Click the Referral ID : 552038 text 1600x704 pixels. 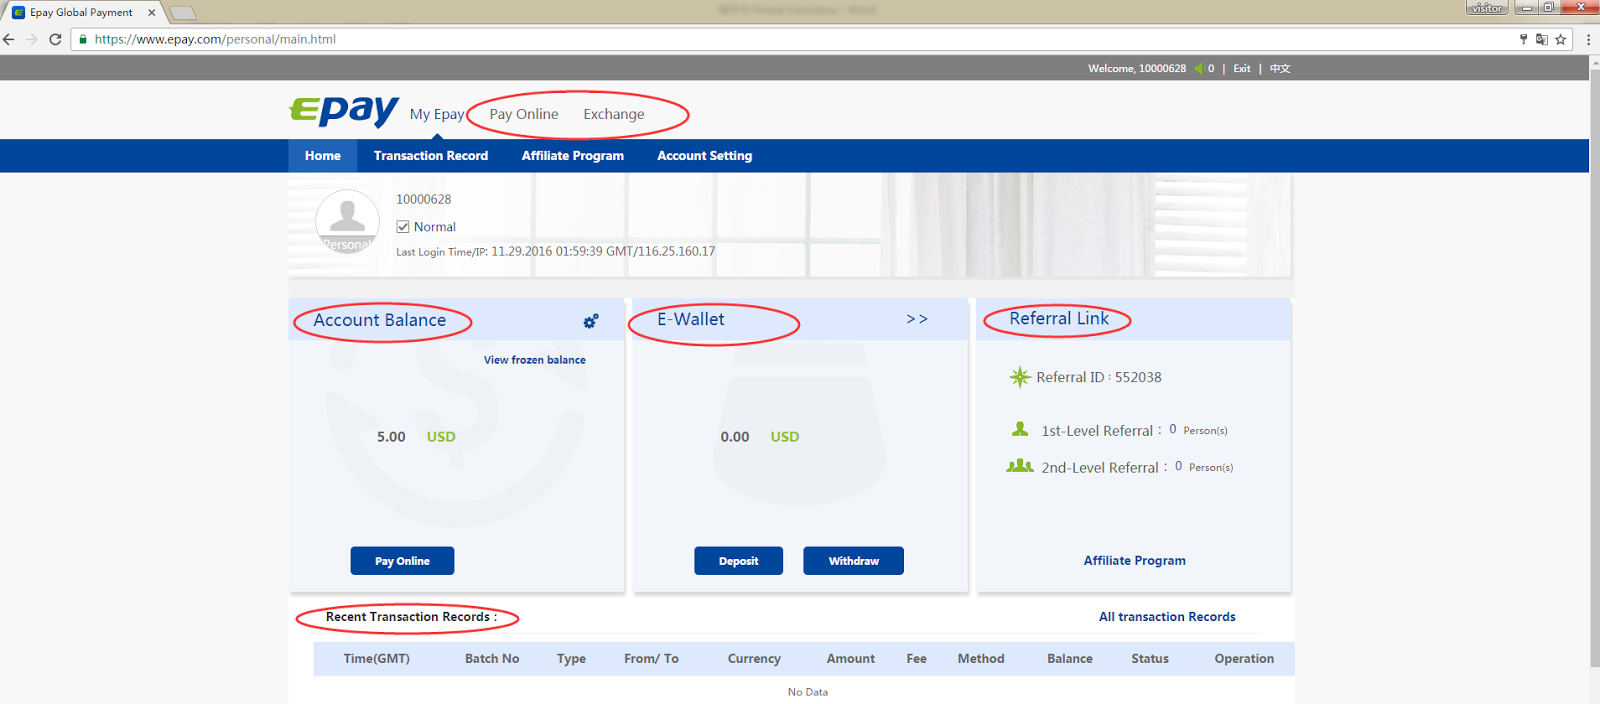coord(1099,377)
